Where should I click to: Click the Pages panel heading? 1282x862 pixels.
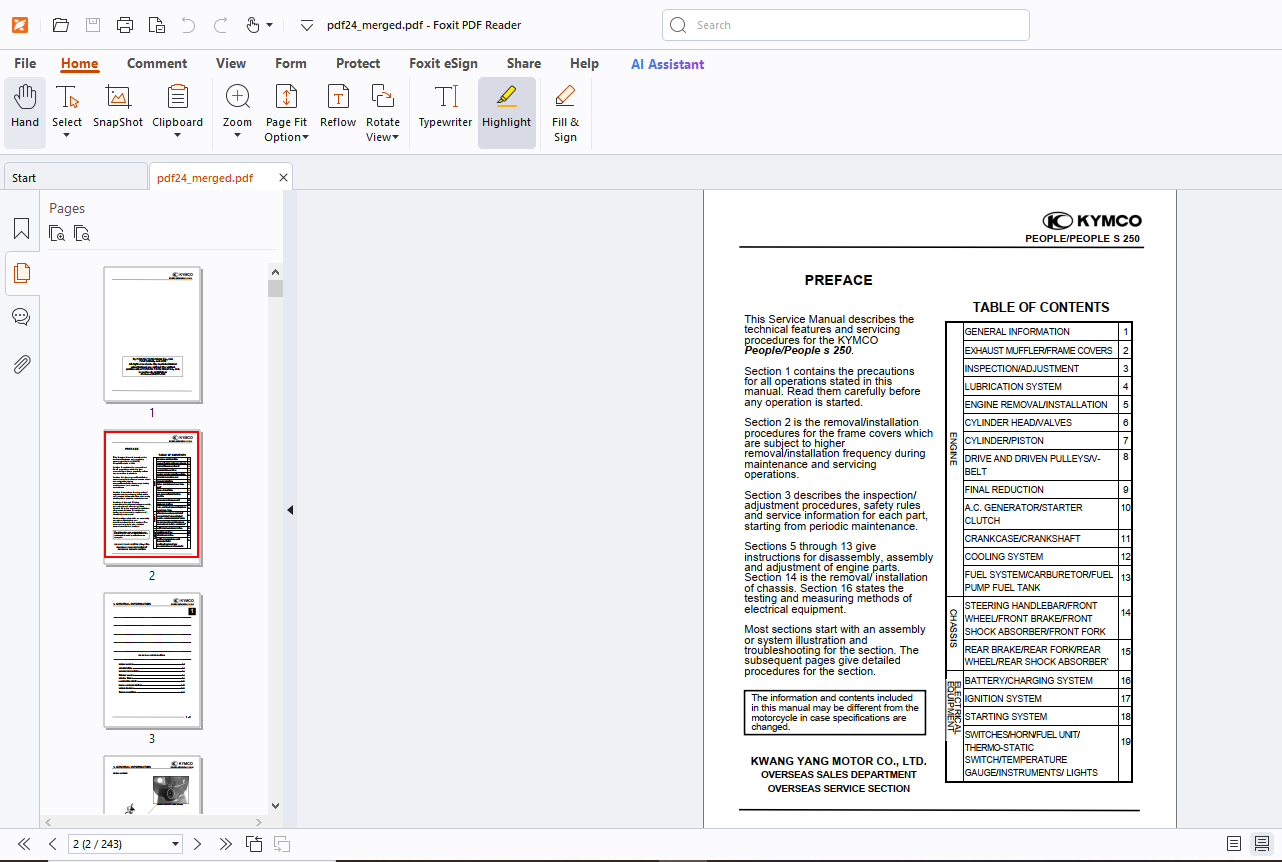[67, 208]
